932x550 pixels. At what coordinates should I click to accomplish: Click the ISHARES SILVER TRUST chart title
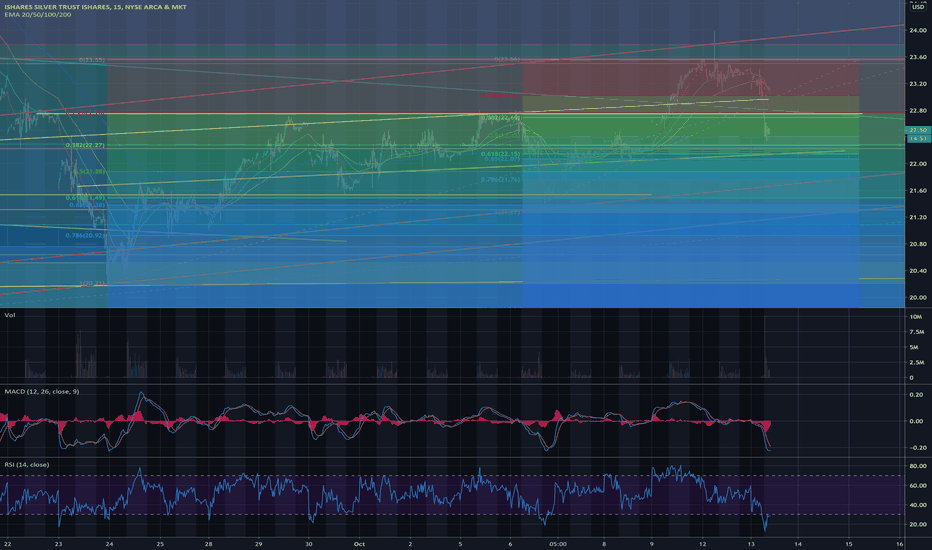coord(95,7)
